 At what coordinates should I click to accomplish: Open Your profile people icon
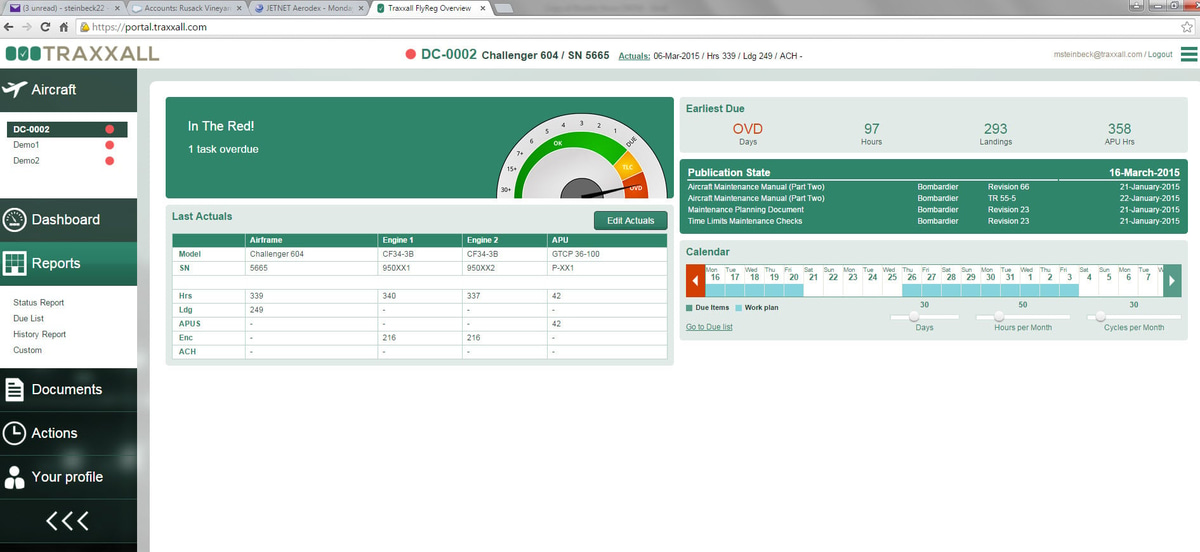(x=15, y=477)
